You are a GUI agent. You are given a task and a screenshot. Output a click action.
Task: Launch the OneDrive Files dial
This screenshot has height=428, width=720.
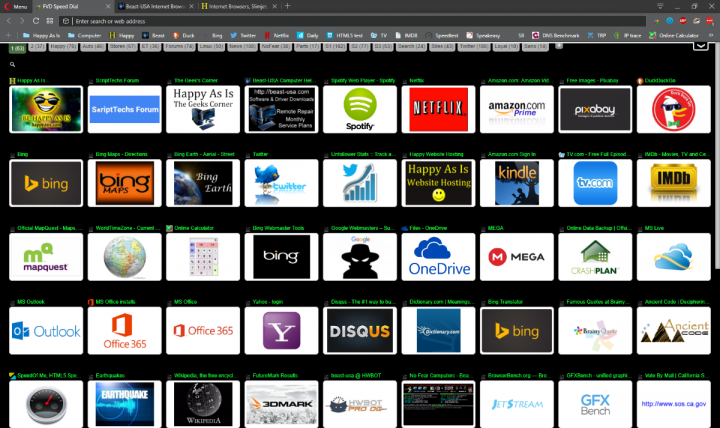click(x=438, y=257)
